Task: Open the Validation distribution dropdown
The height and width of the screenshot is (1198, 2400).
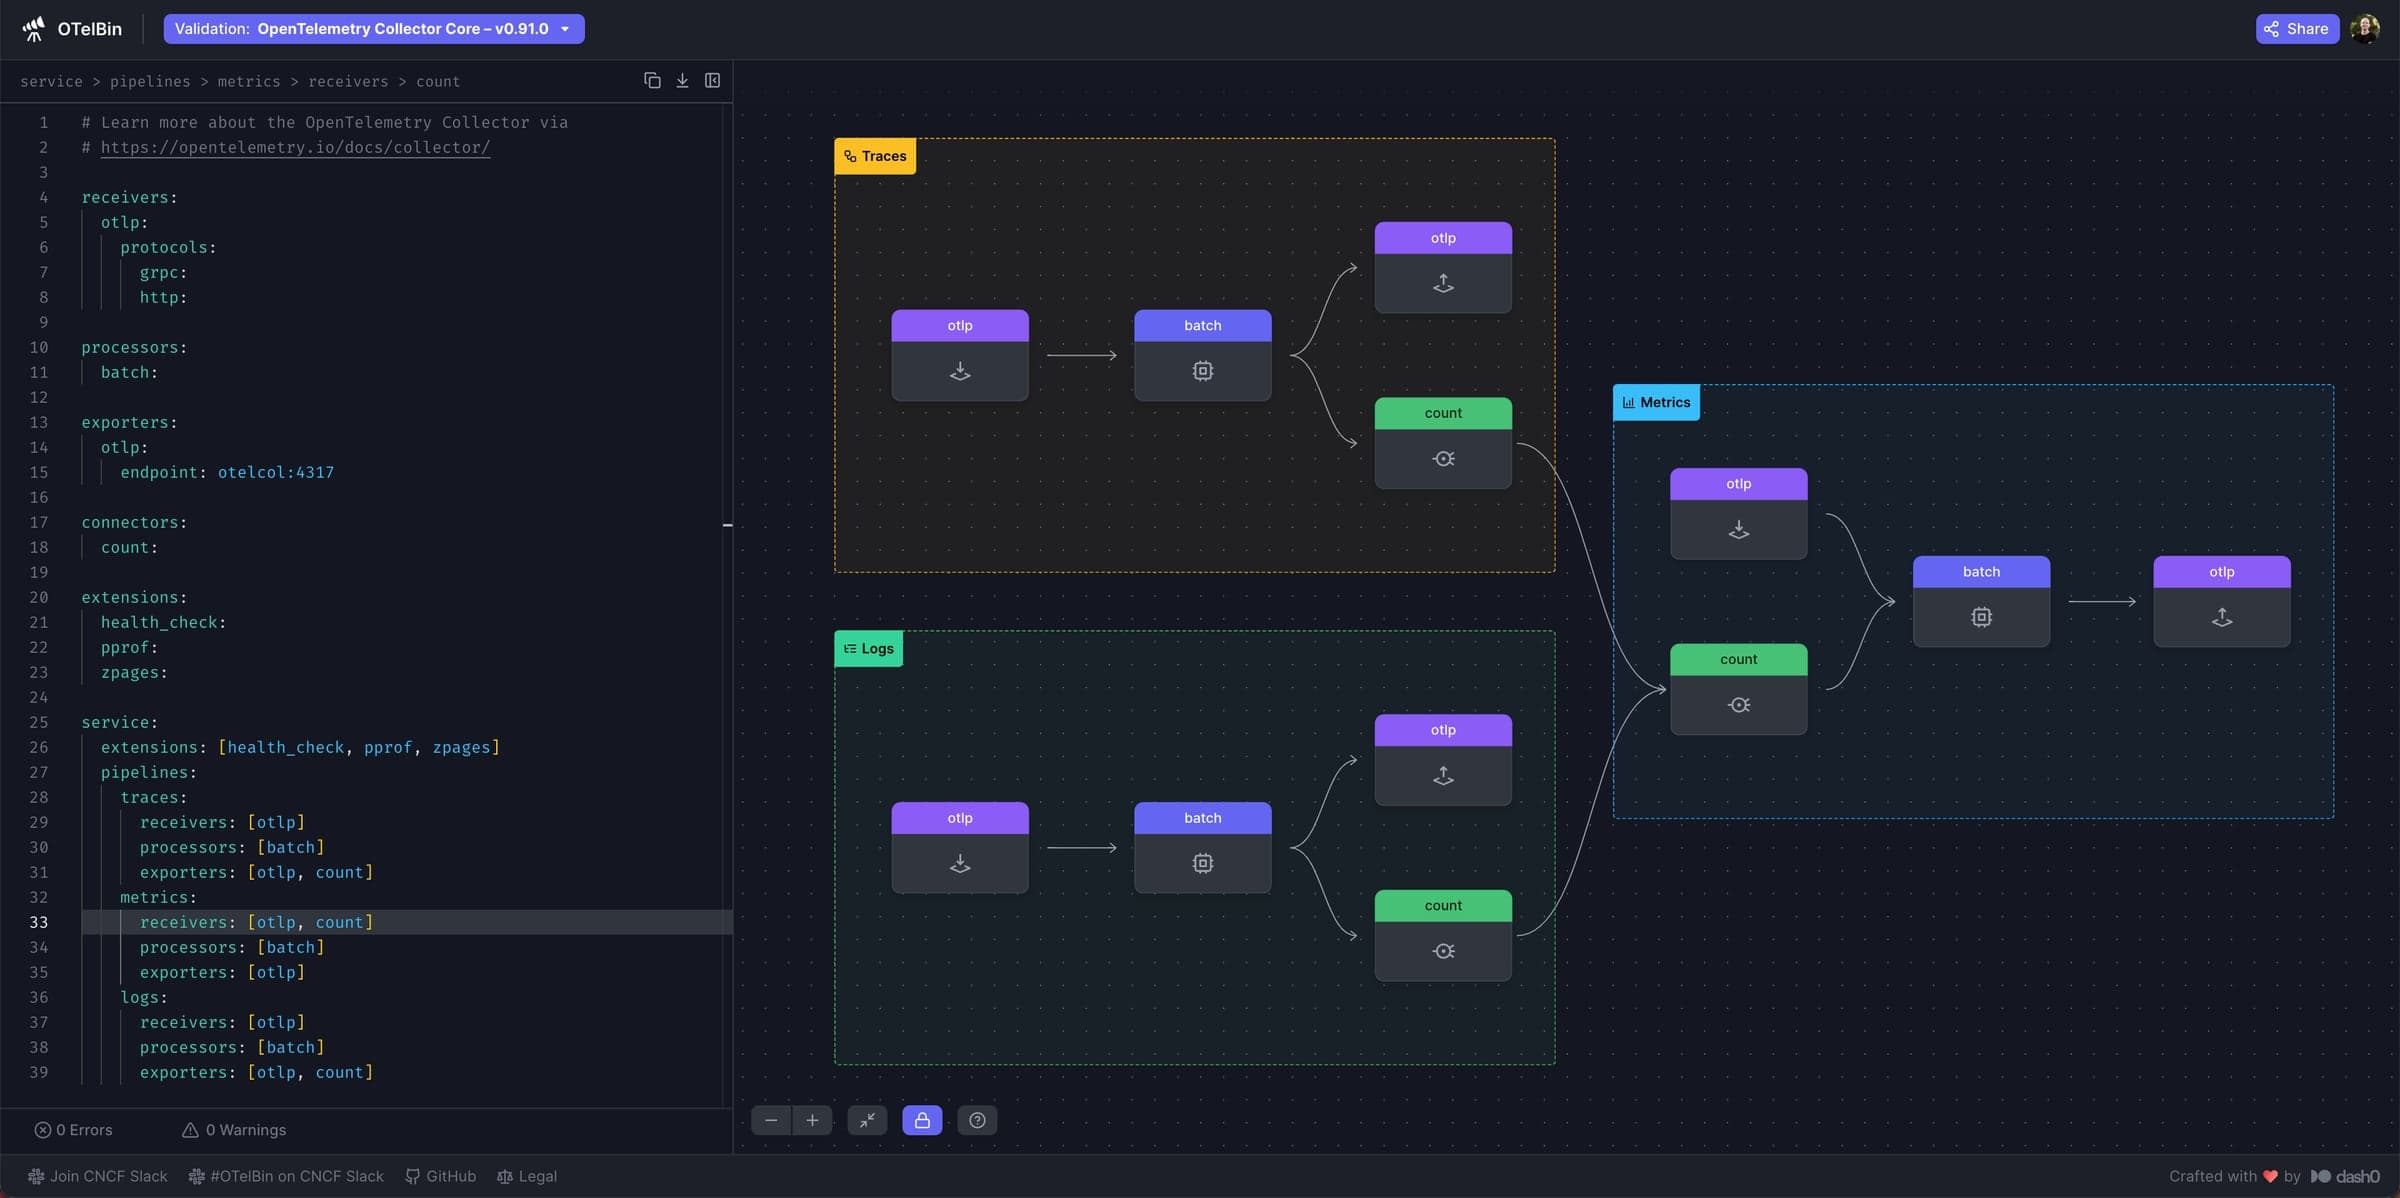Action: point(373,29)
